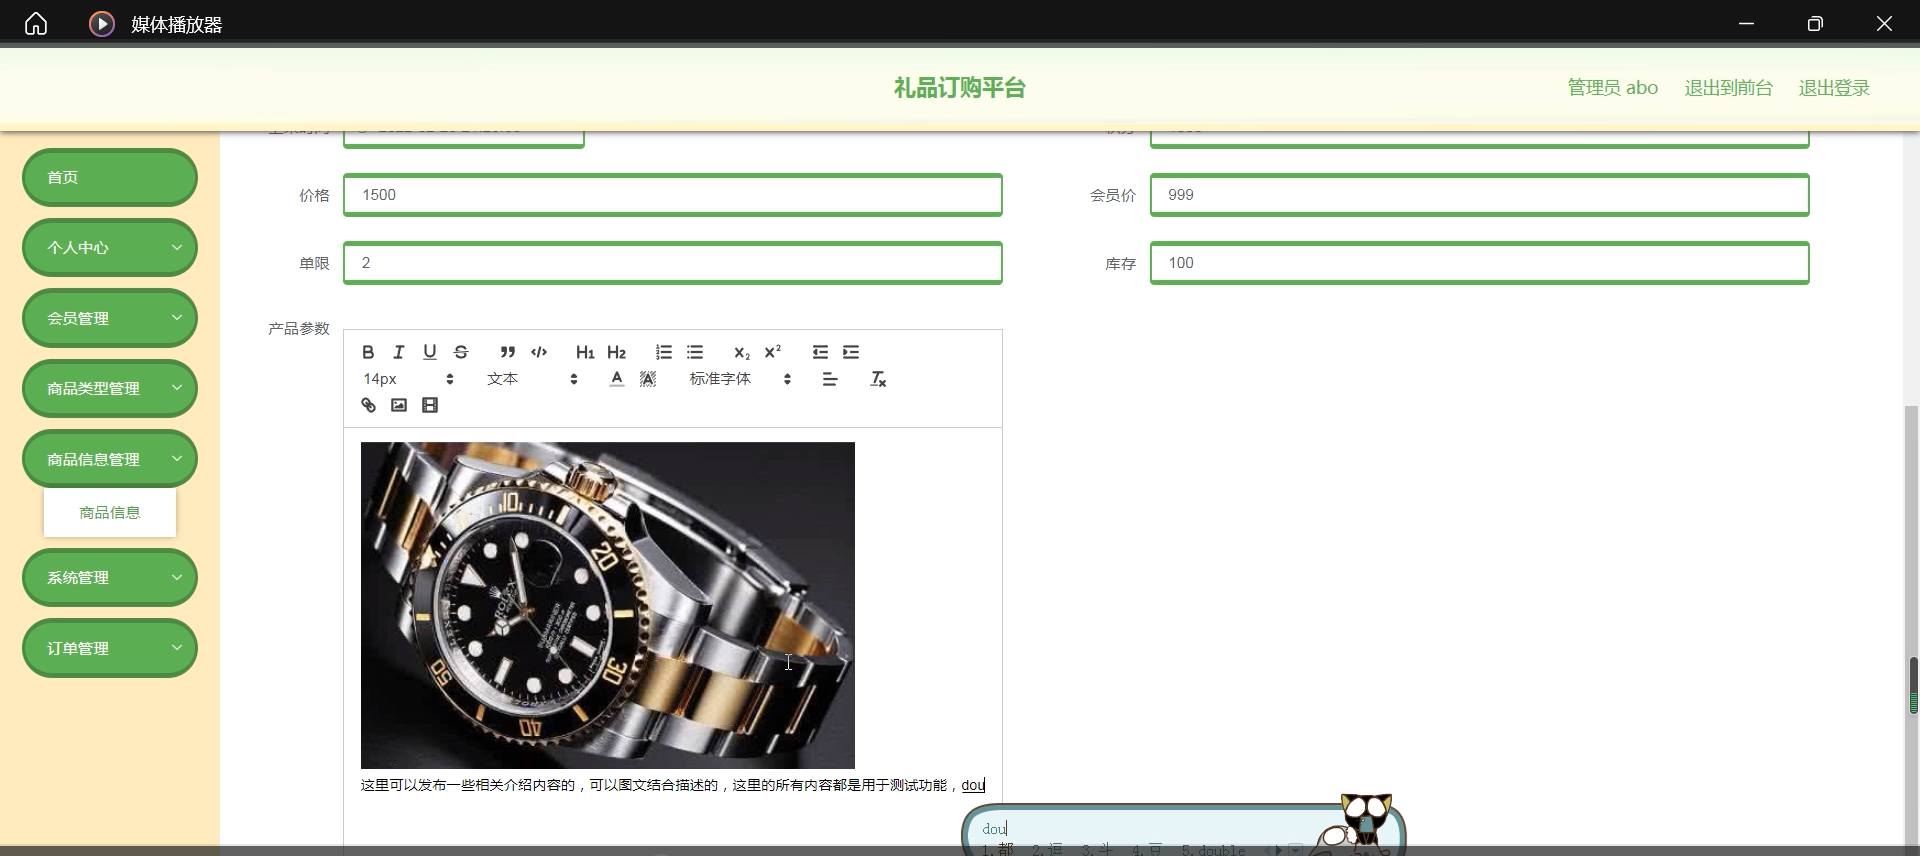The image size is (1920, 856).
Task: Create an ordered numbered list
Action: (664, 352)
